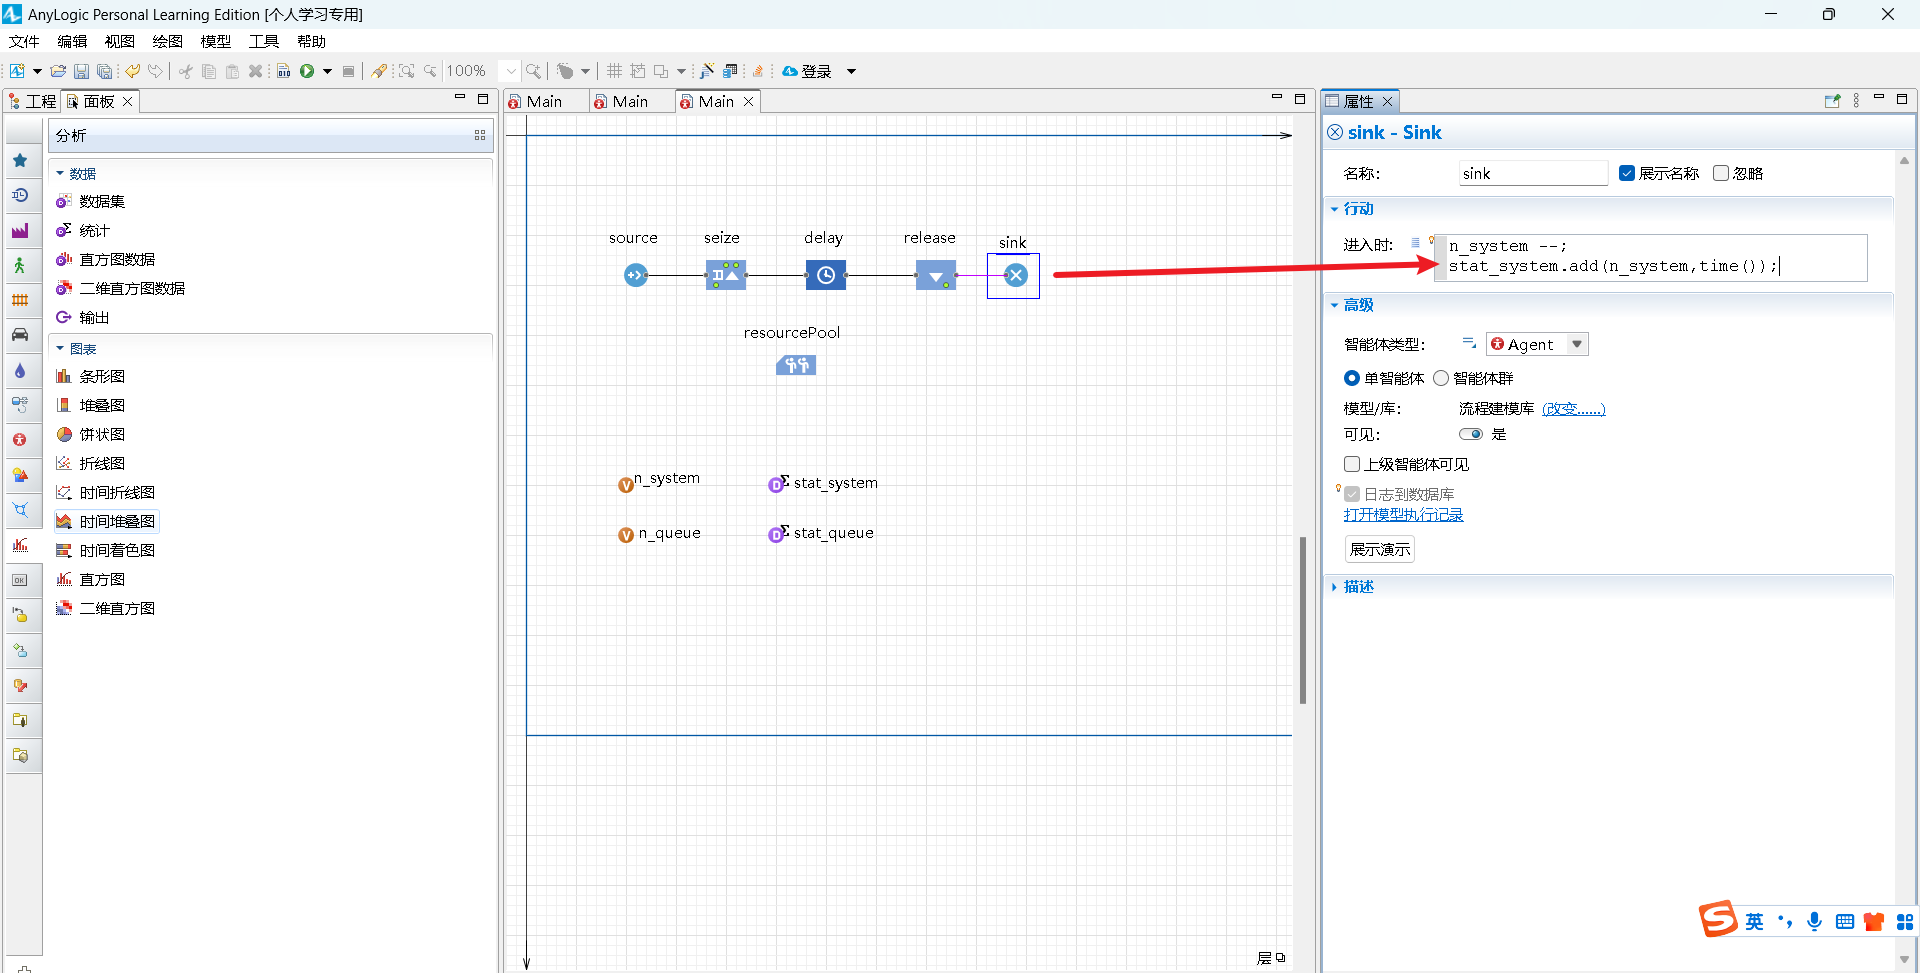This screenshot has width=1920, height=973.
Task: Toggle the grid toolbar icon
Action: tap(614, 71)
